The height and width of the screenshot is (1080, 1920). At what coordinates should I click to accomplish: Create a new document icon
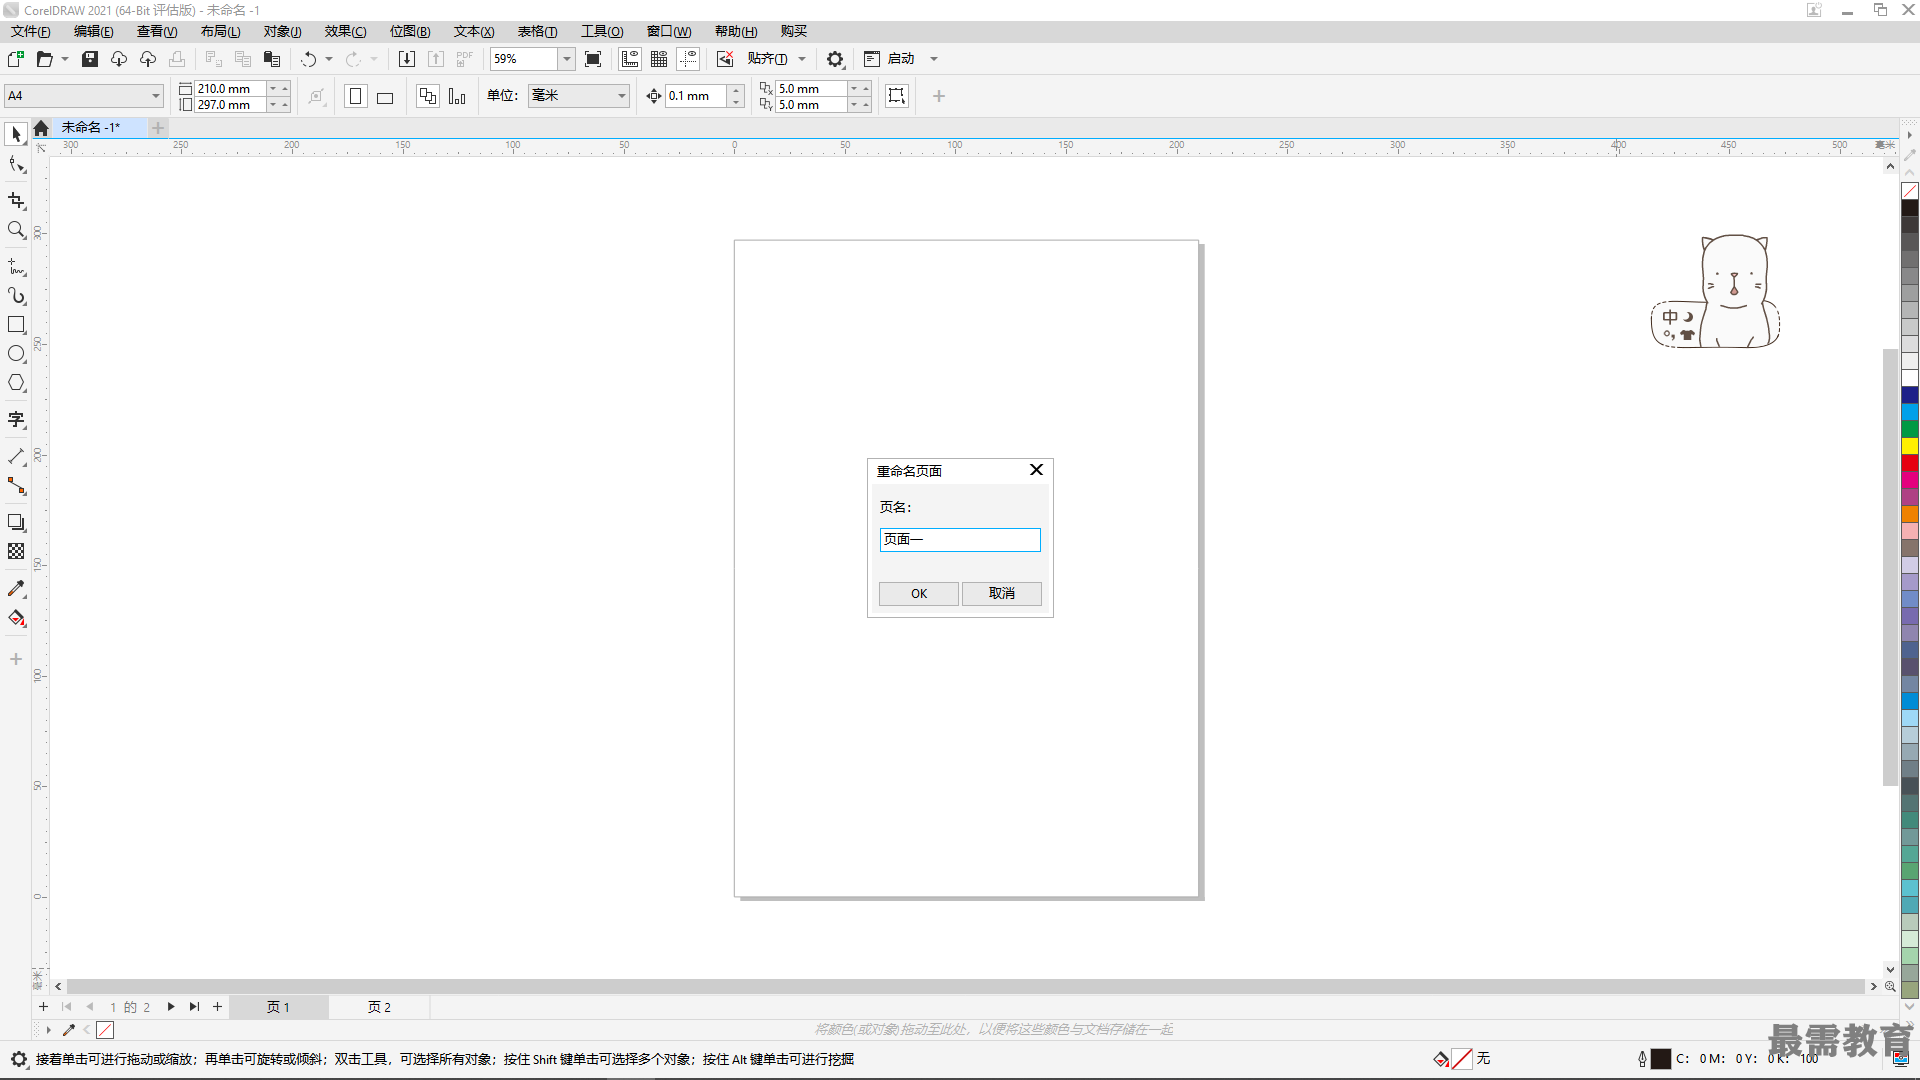click(16, 59)
